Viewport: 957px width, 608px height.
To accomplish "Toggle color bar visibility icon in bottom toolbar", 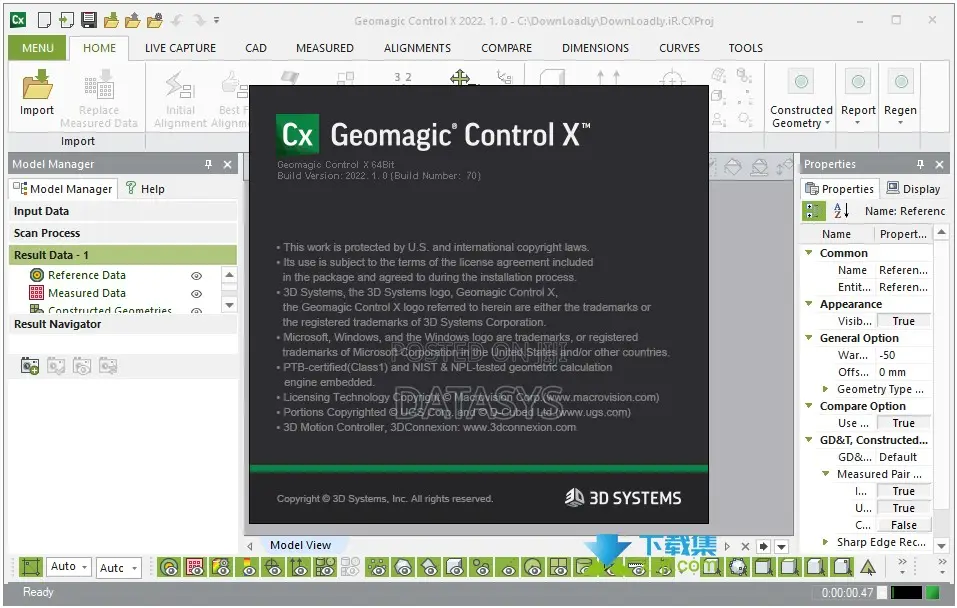I will click(248, 567).
